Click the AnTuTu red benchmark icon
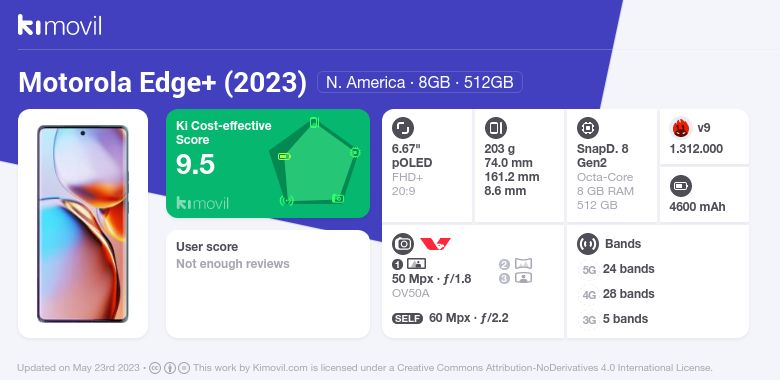 pyautogui.click(x=680, y=128)
